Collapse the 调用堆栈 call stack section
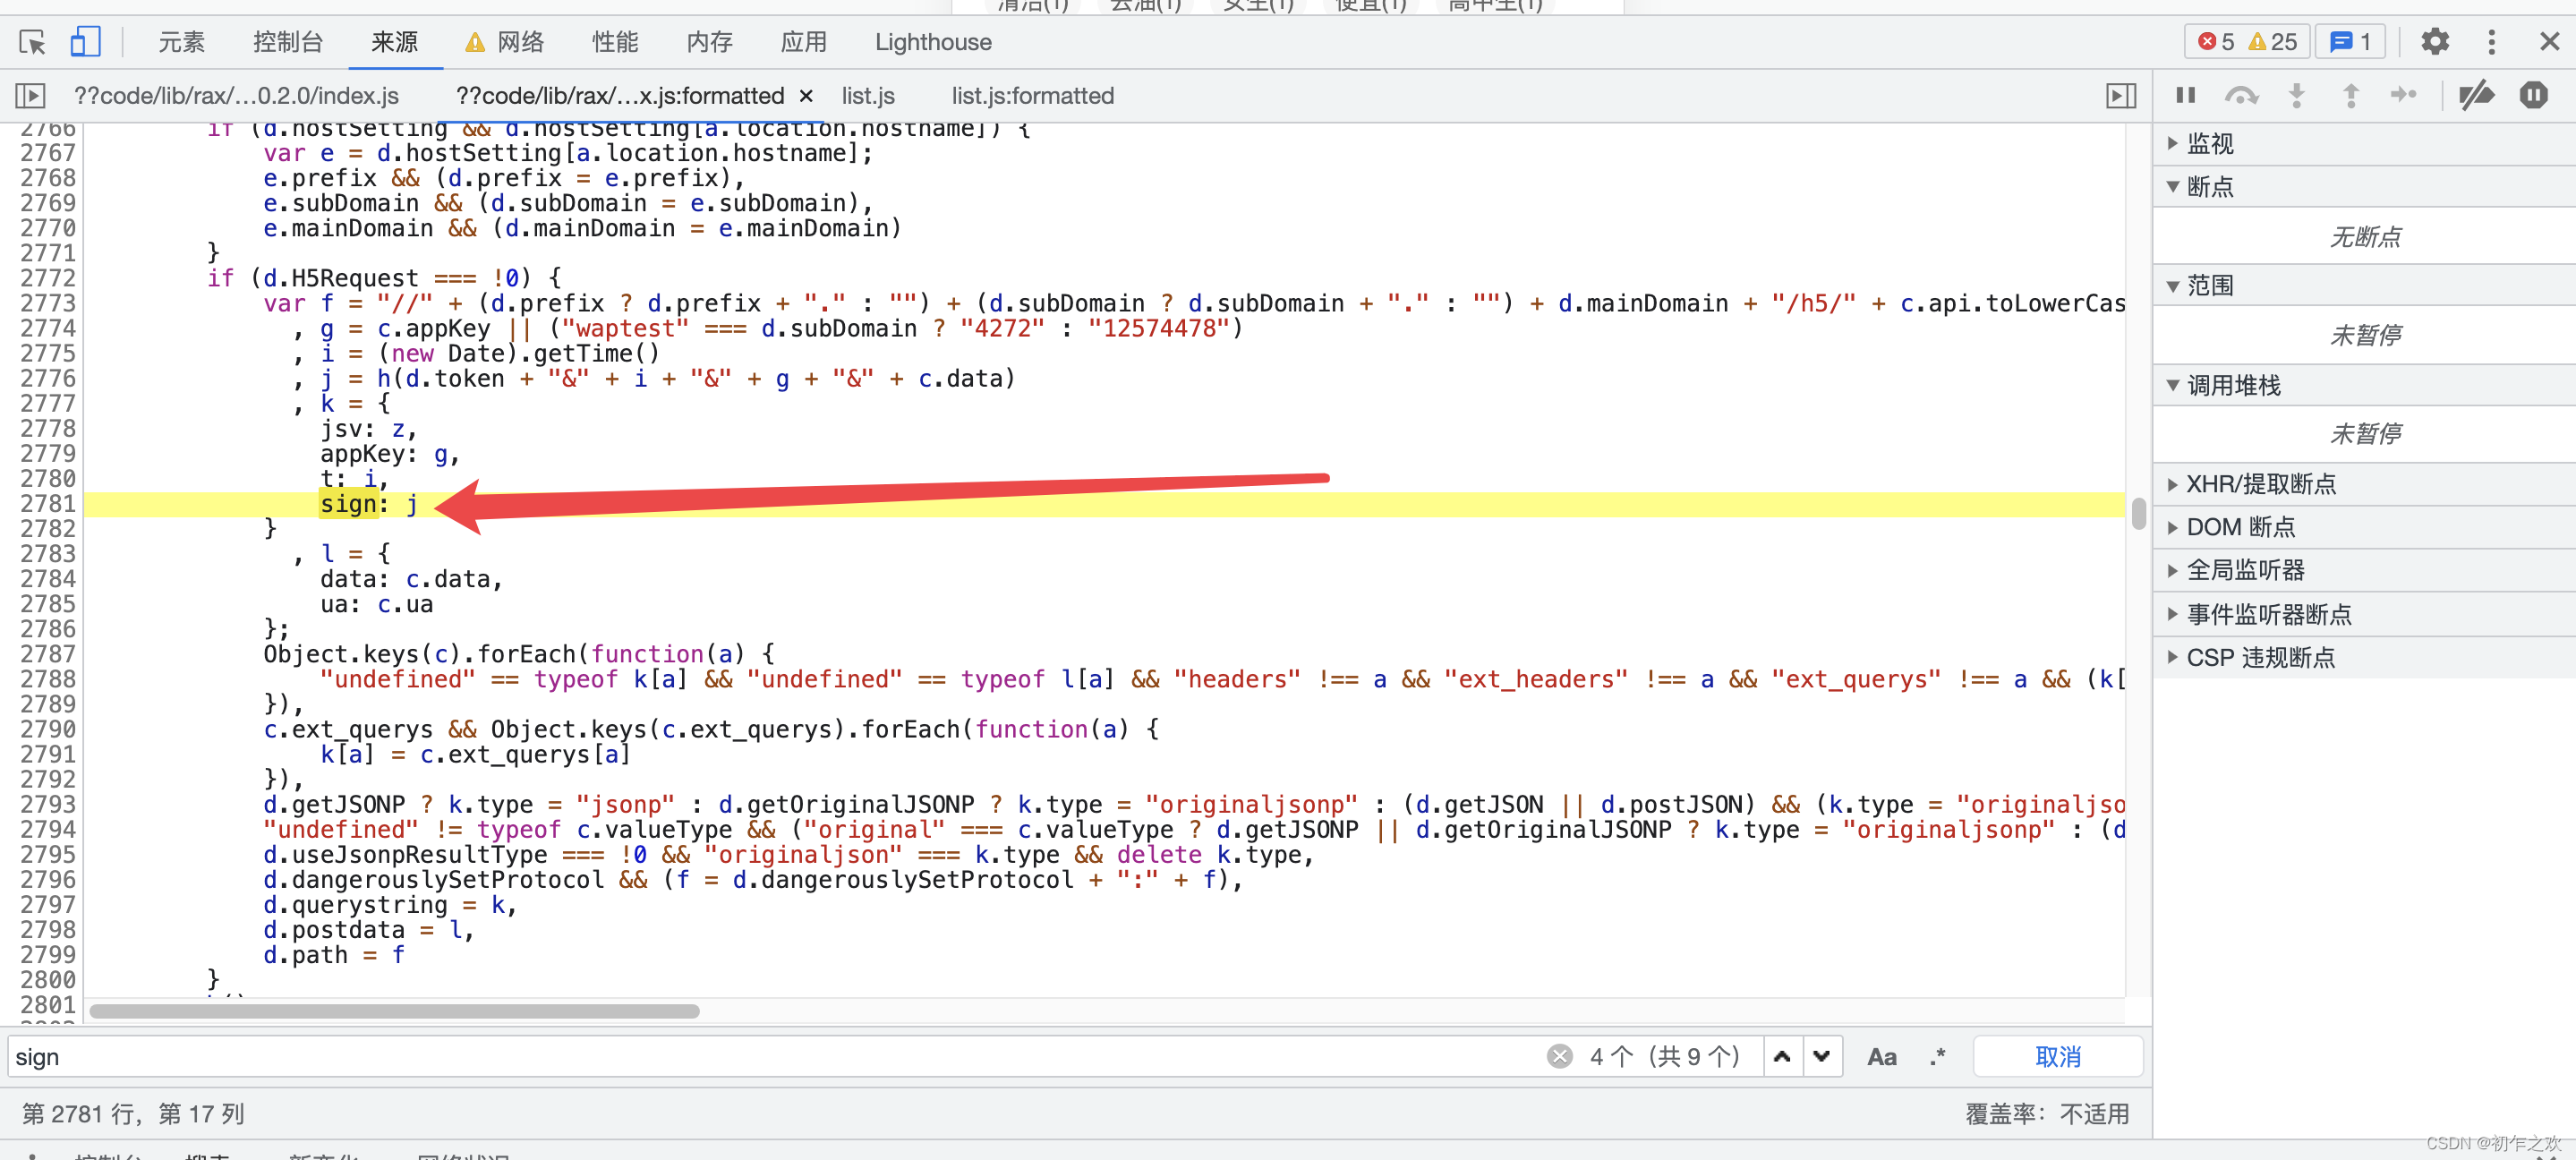2576x1160 pixels. pos(2232,385)
